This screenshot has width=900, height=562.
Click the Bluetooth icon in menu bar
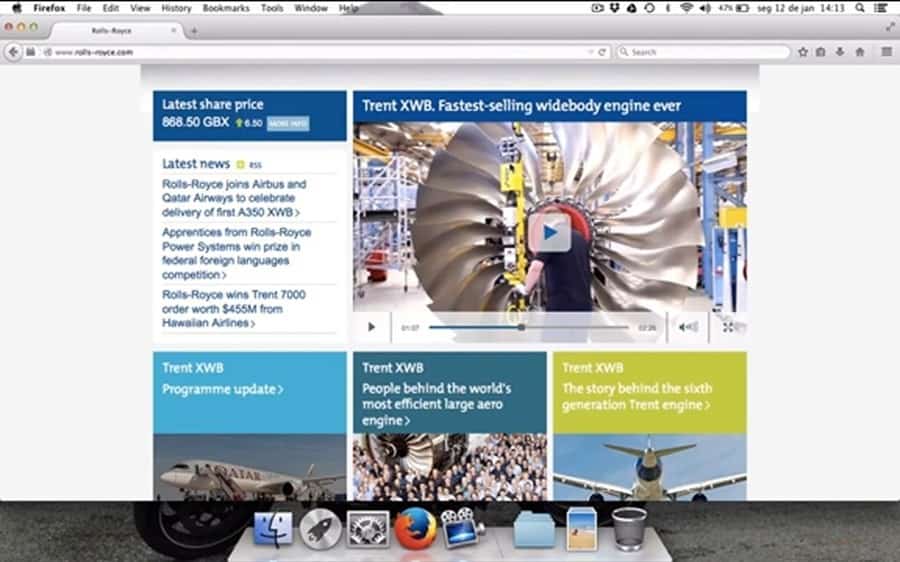[668, 8]
